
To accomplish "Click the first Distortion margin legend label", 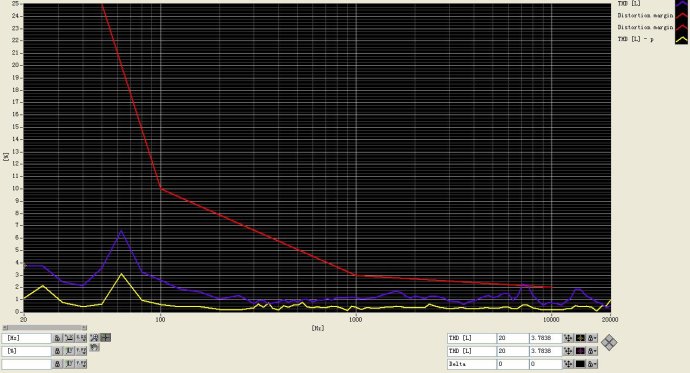I will (645, 15).
